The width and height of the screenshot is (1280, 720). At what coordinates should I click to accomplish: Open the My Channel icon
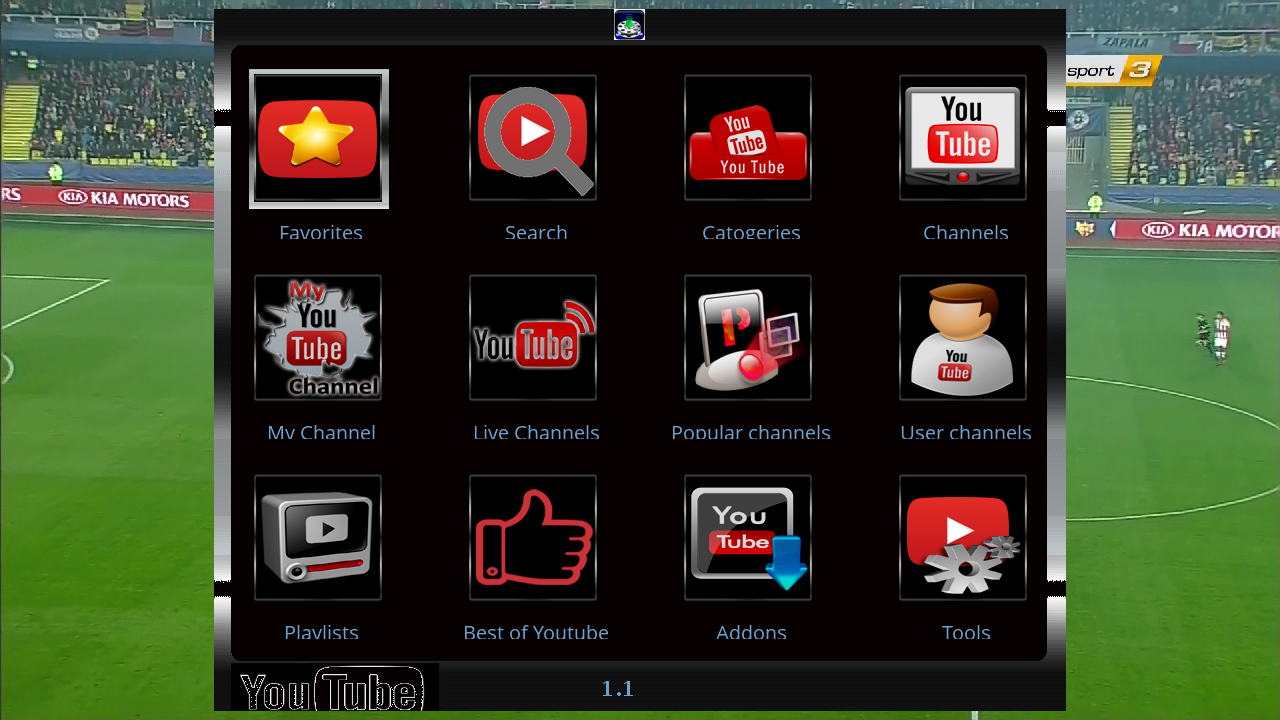tap(318, 338)
